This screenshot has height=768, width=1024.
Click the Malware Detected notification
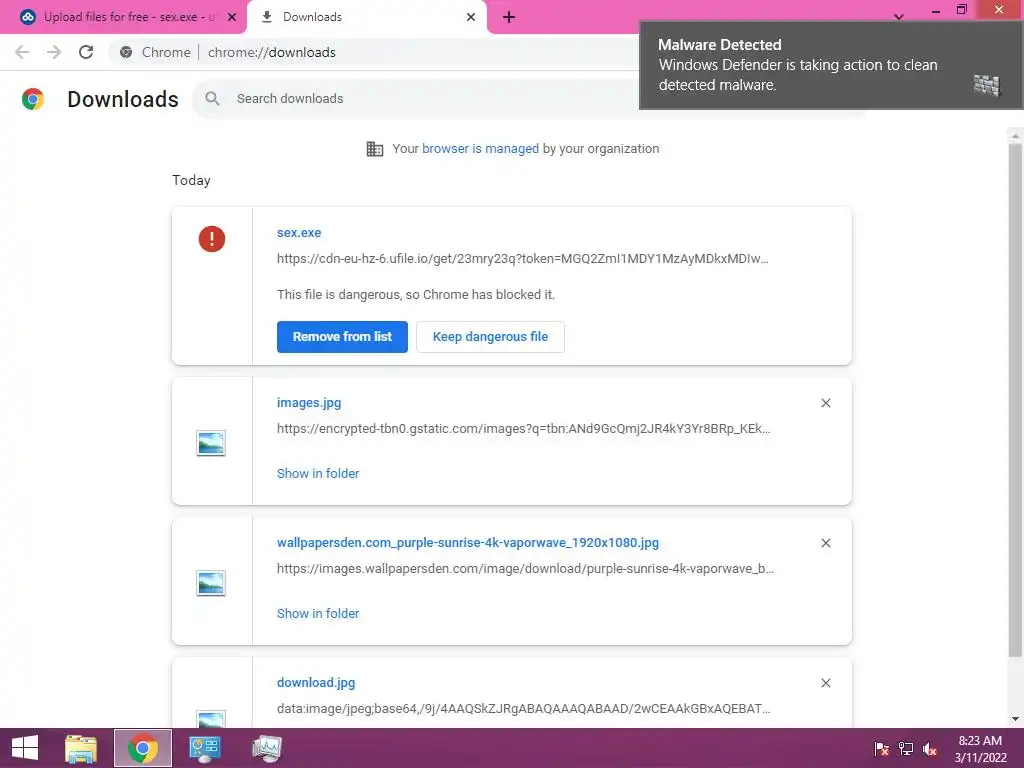(x=831, y=65)
